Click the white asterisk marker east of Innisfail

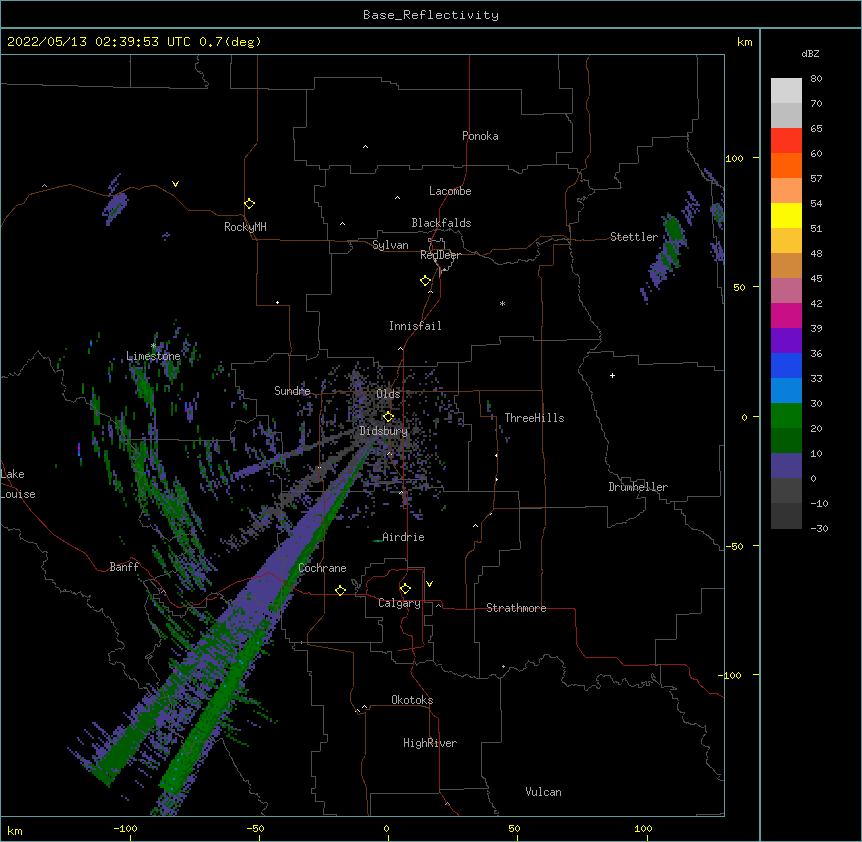click(x=502, y=303)
